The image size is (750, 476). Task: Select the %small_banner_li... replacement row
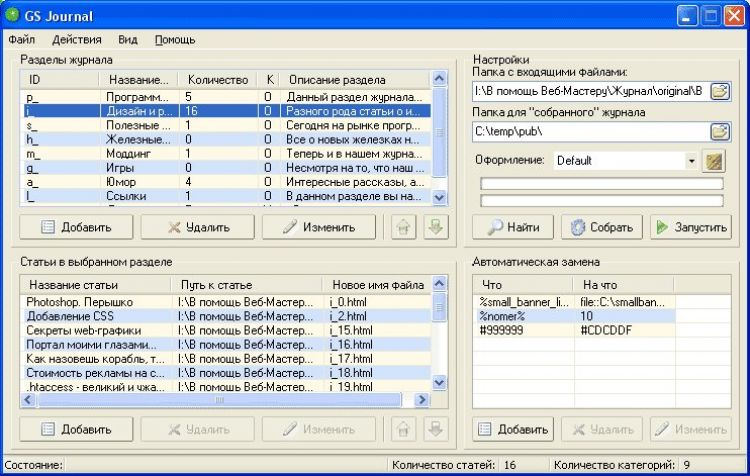[x=574, y=302]
